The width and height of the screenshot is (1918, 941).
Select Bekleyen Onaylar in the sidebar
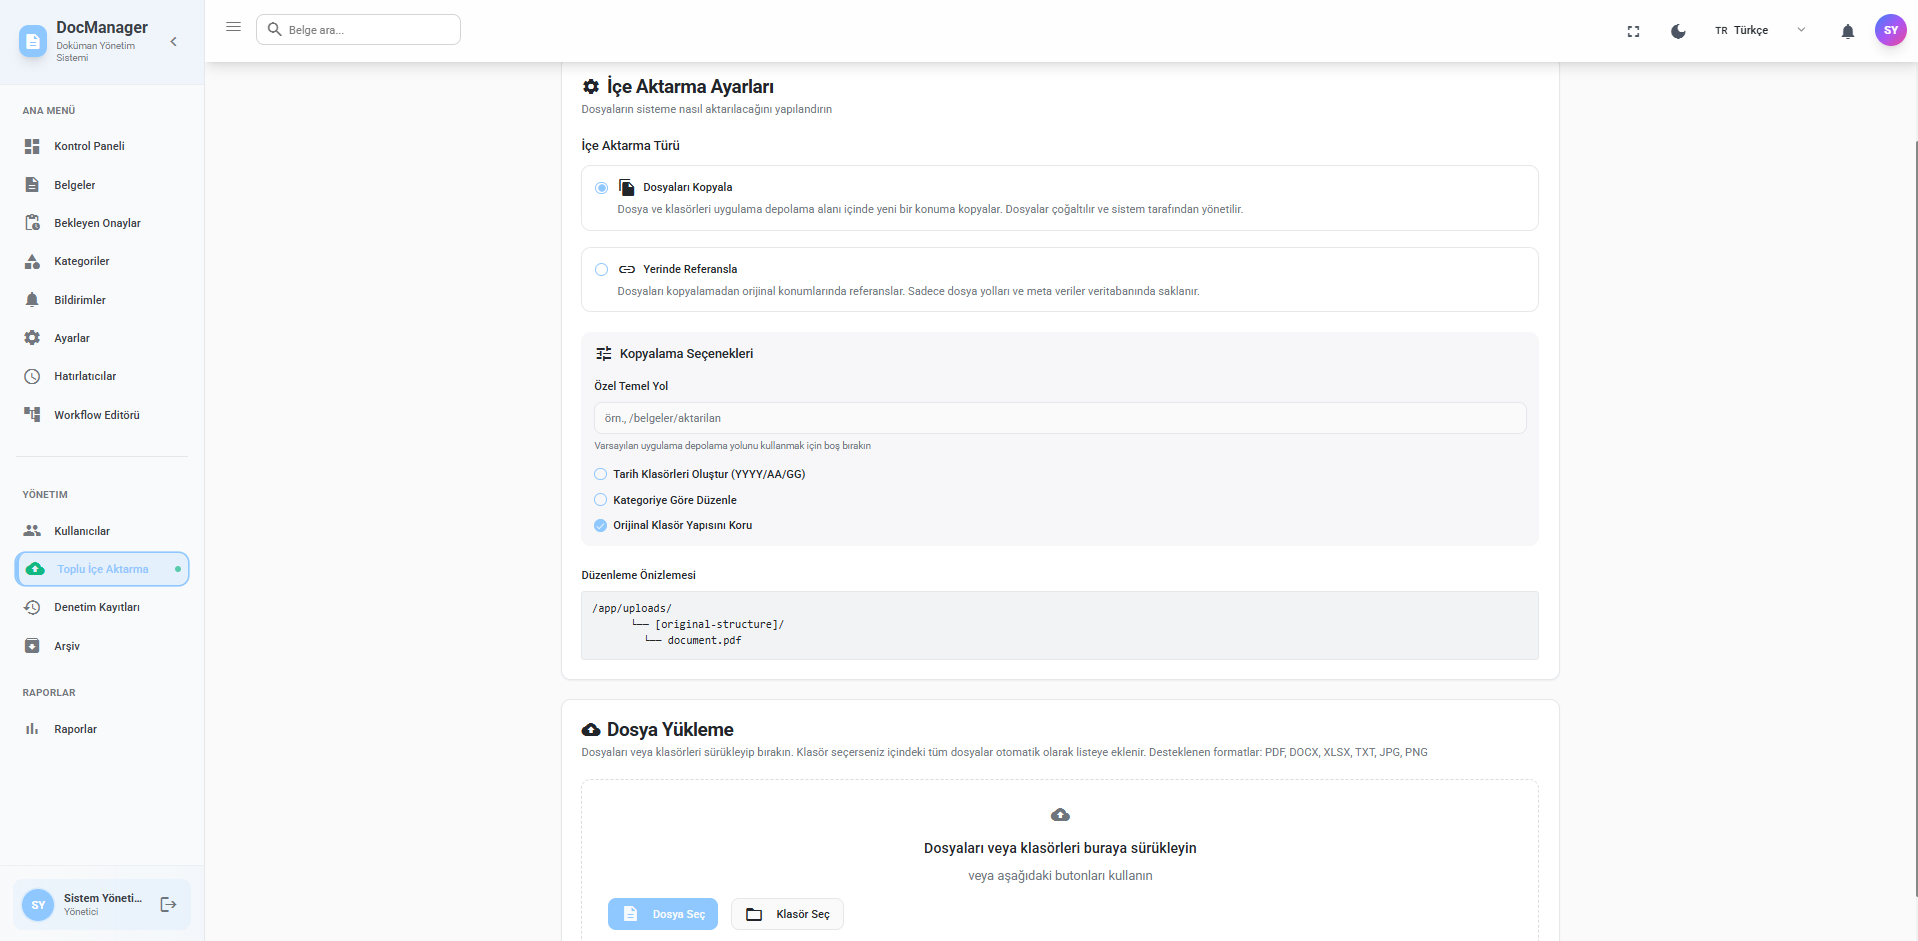[97, 223]
